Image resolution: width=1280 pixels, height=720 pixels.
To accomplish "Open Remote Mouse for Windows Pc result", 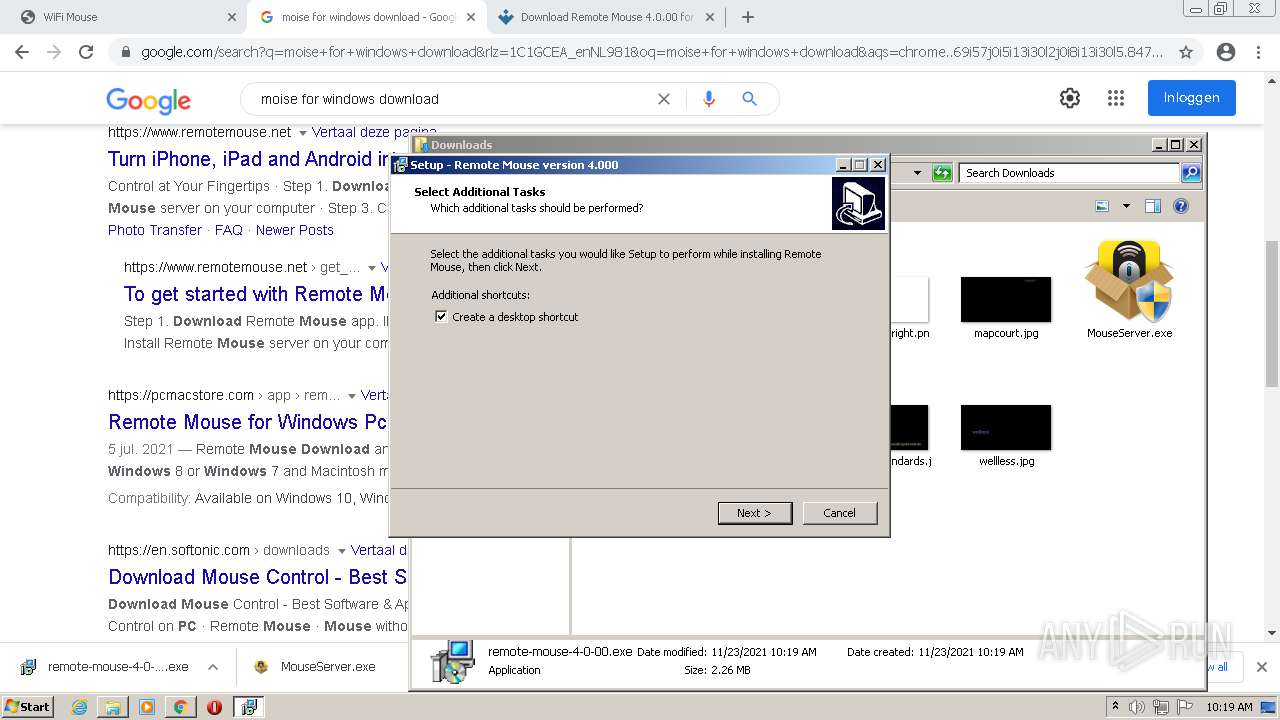I will [247, 422].
